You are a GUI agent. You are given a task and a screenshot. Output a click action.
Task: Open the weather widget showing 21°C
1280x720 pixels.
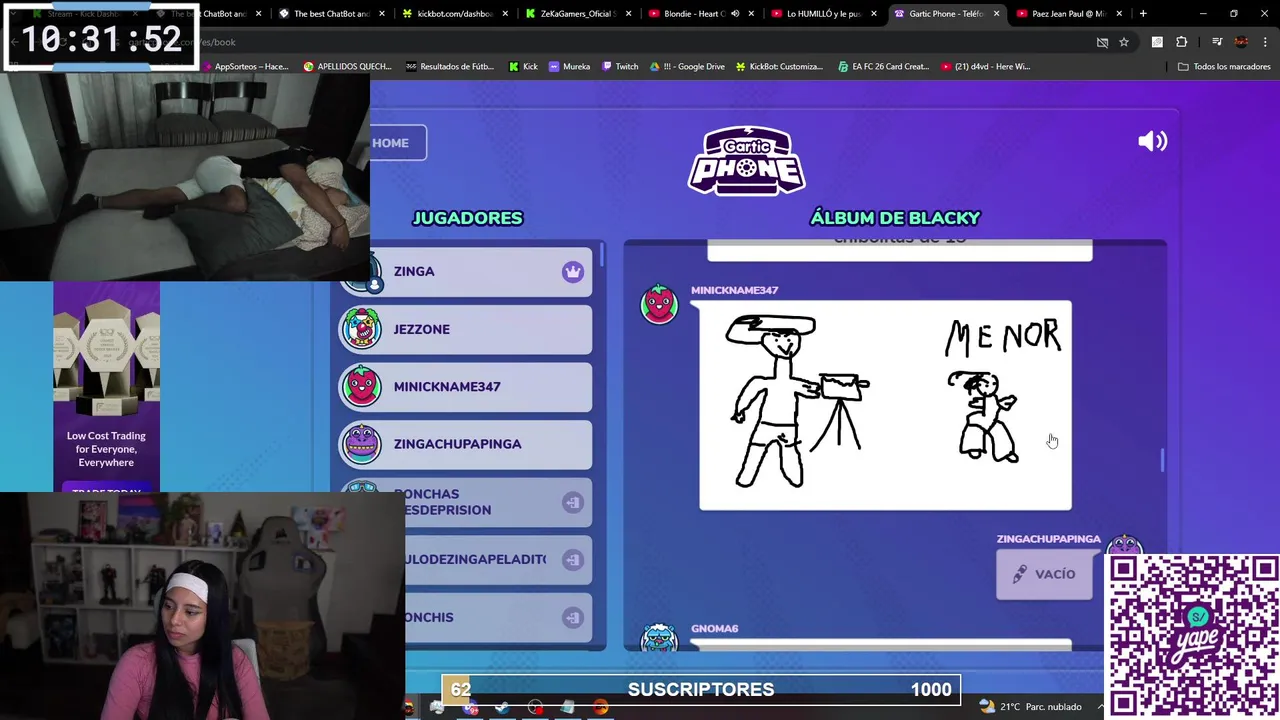coord(1033,707)
